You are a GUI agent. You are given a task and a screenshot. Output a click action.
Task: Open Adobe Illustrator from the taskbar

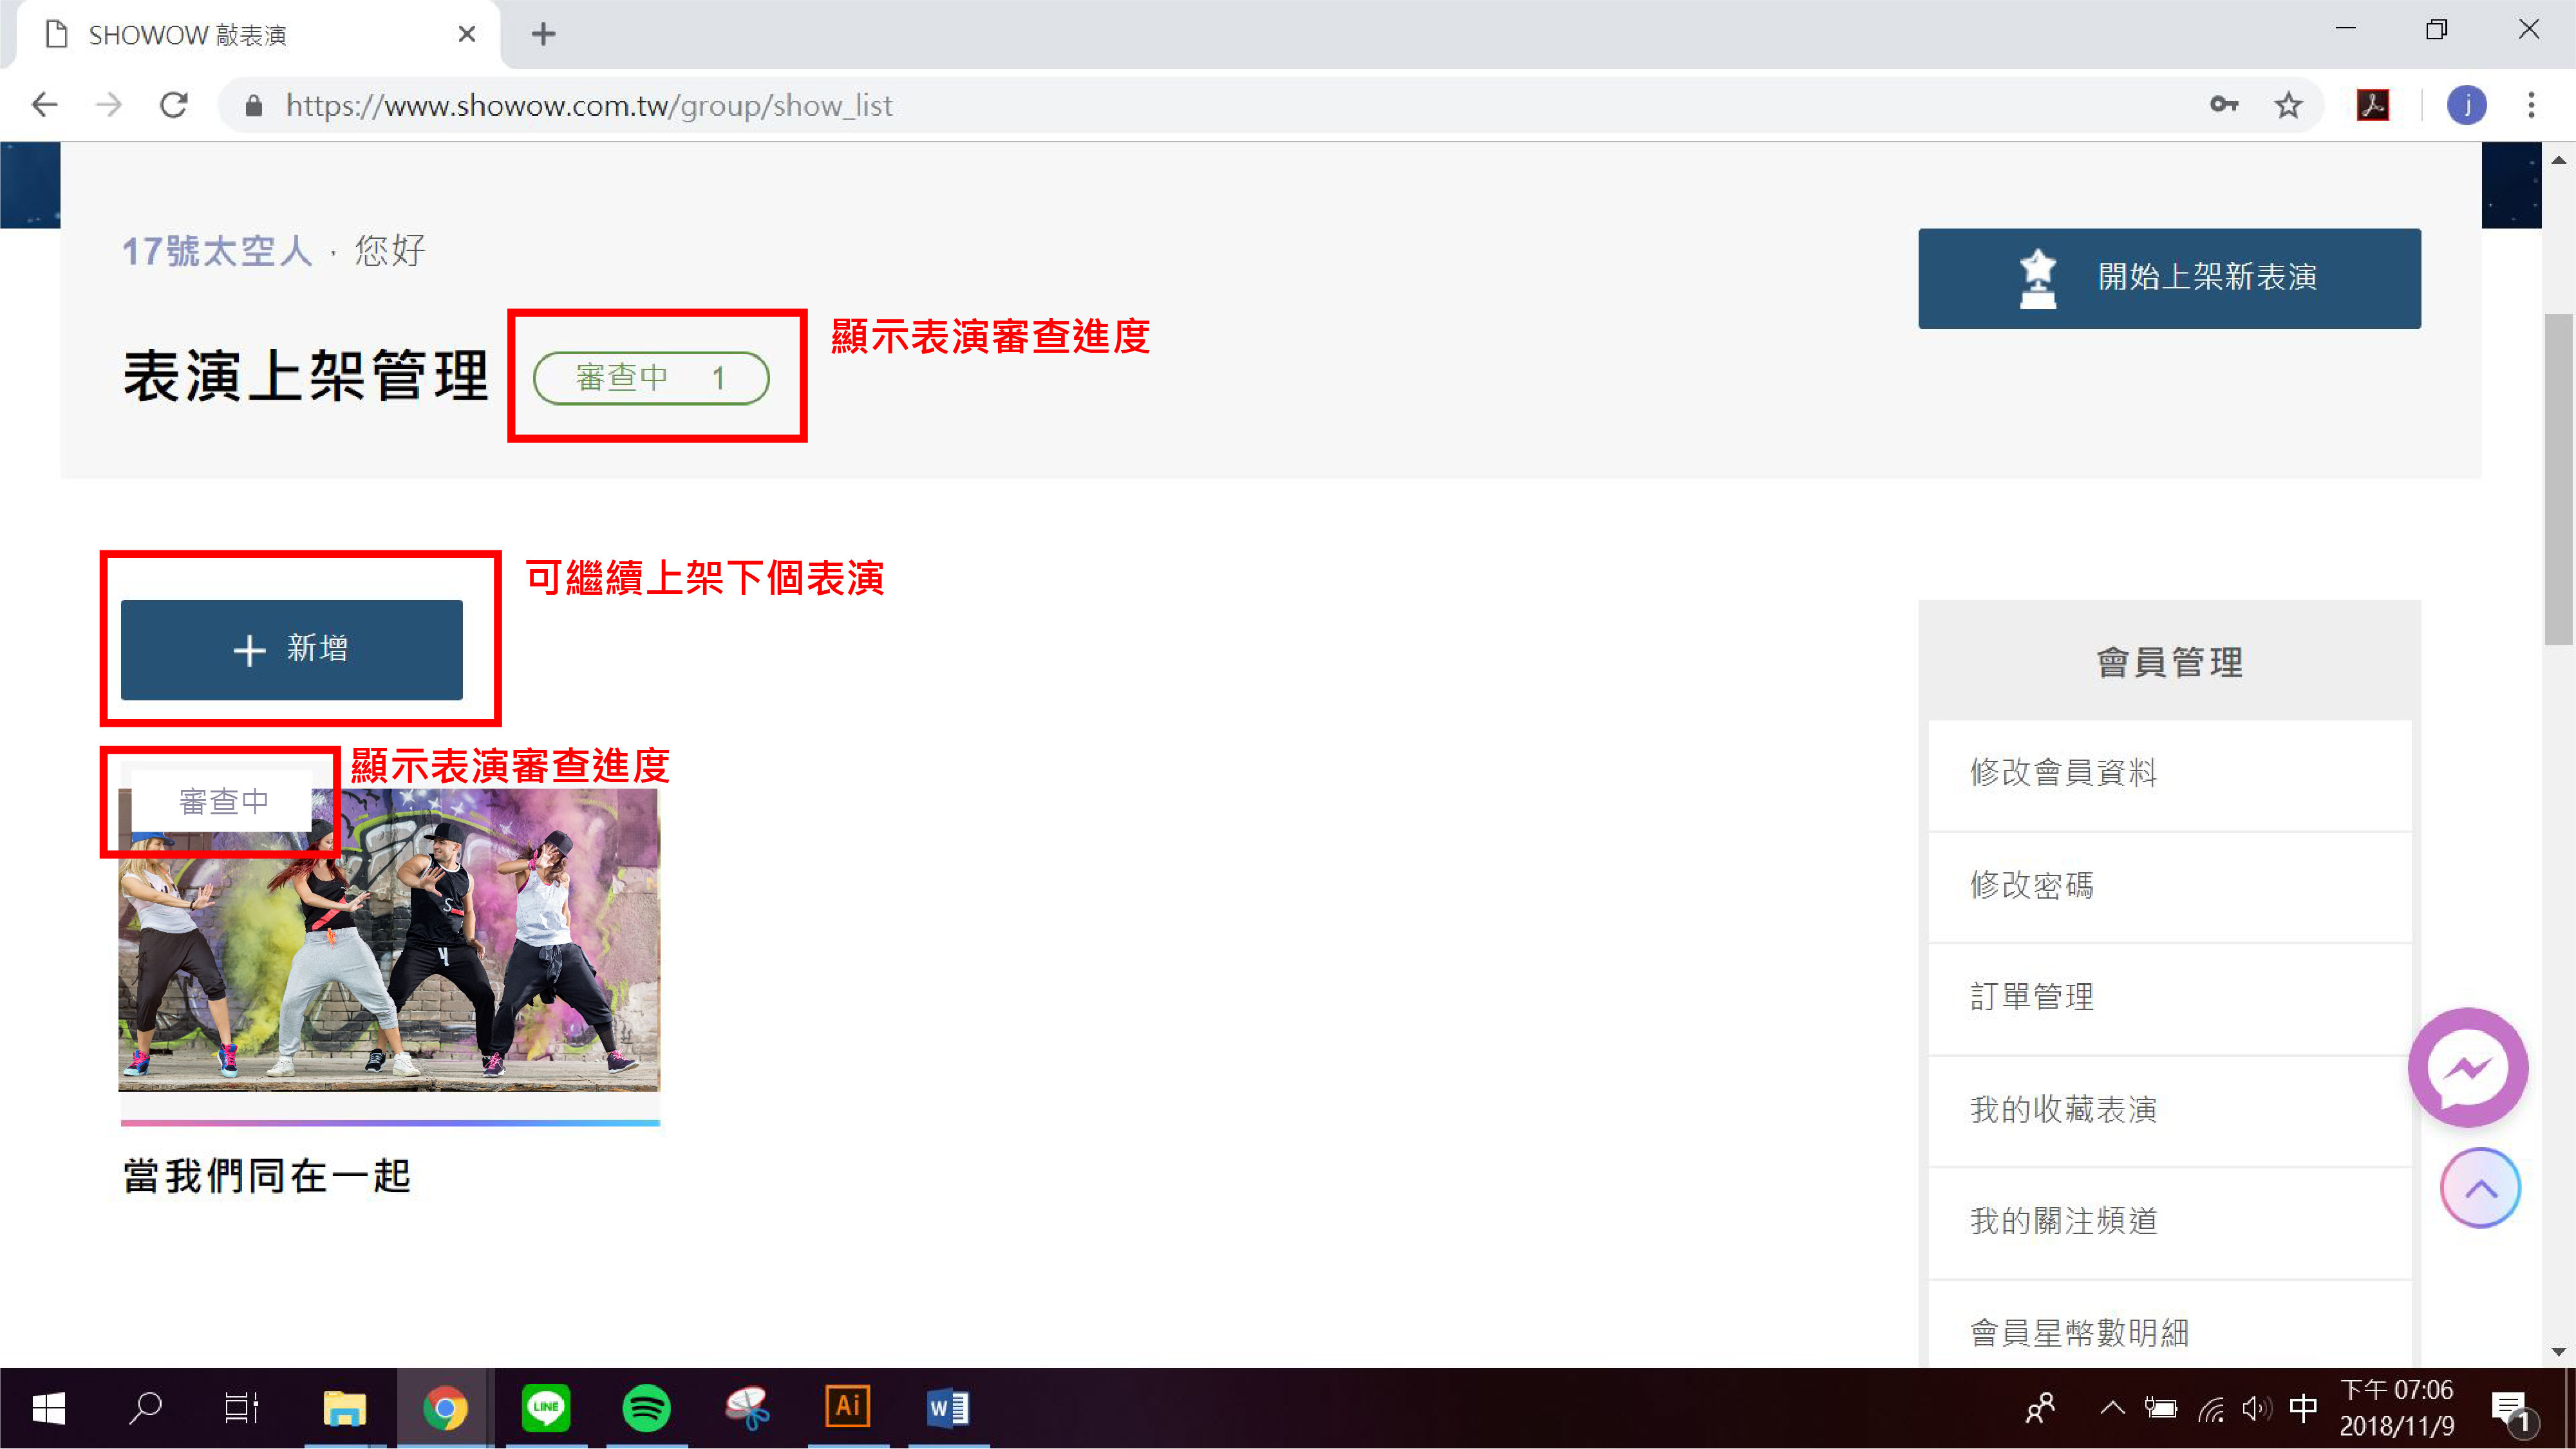tap(847, 1408)
